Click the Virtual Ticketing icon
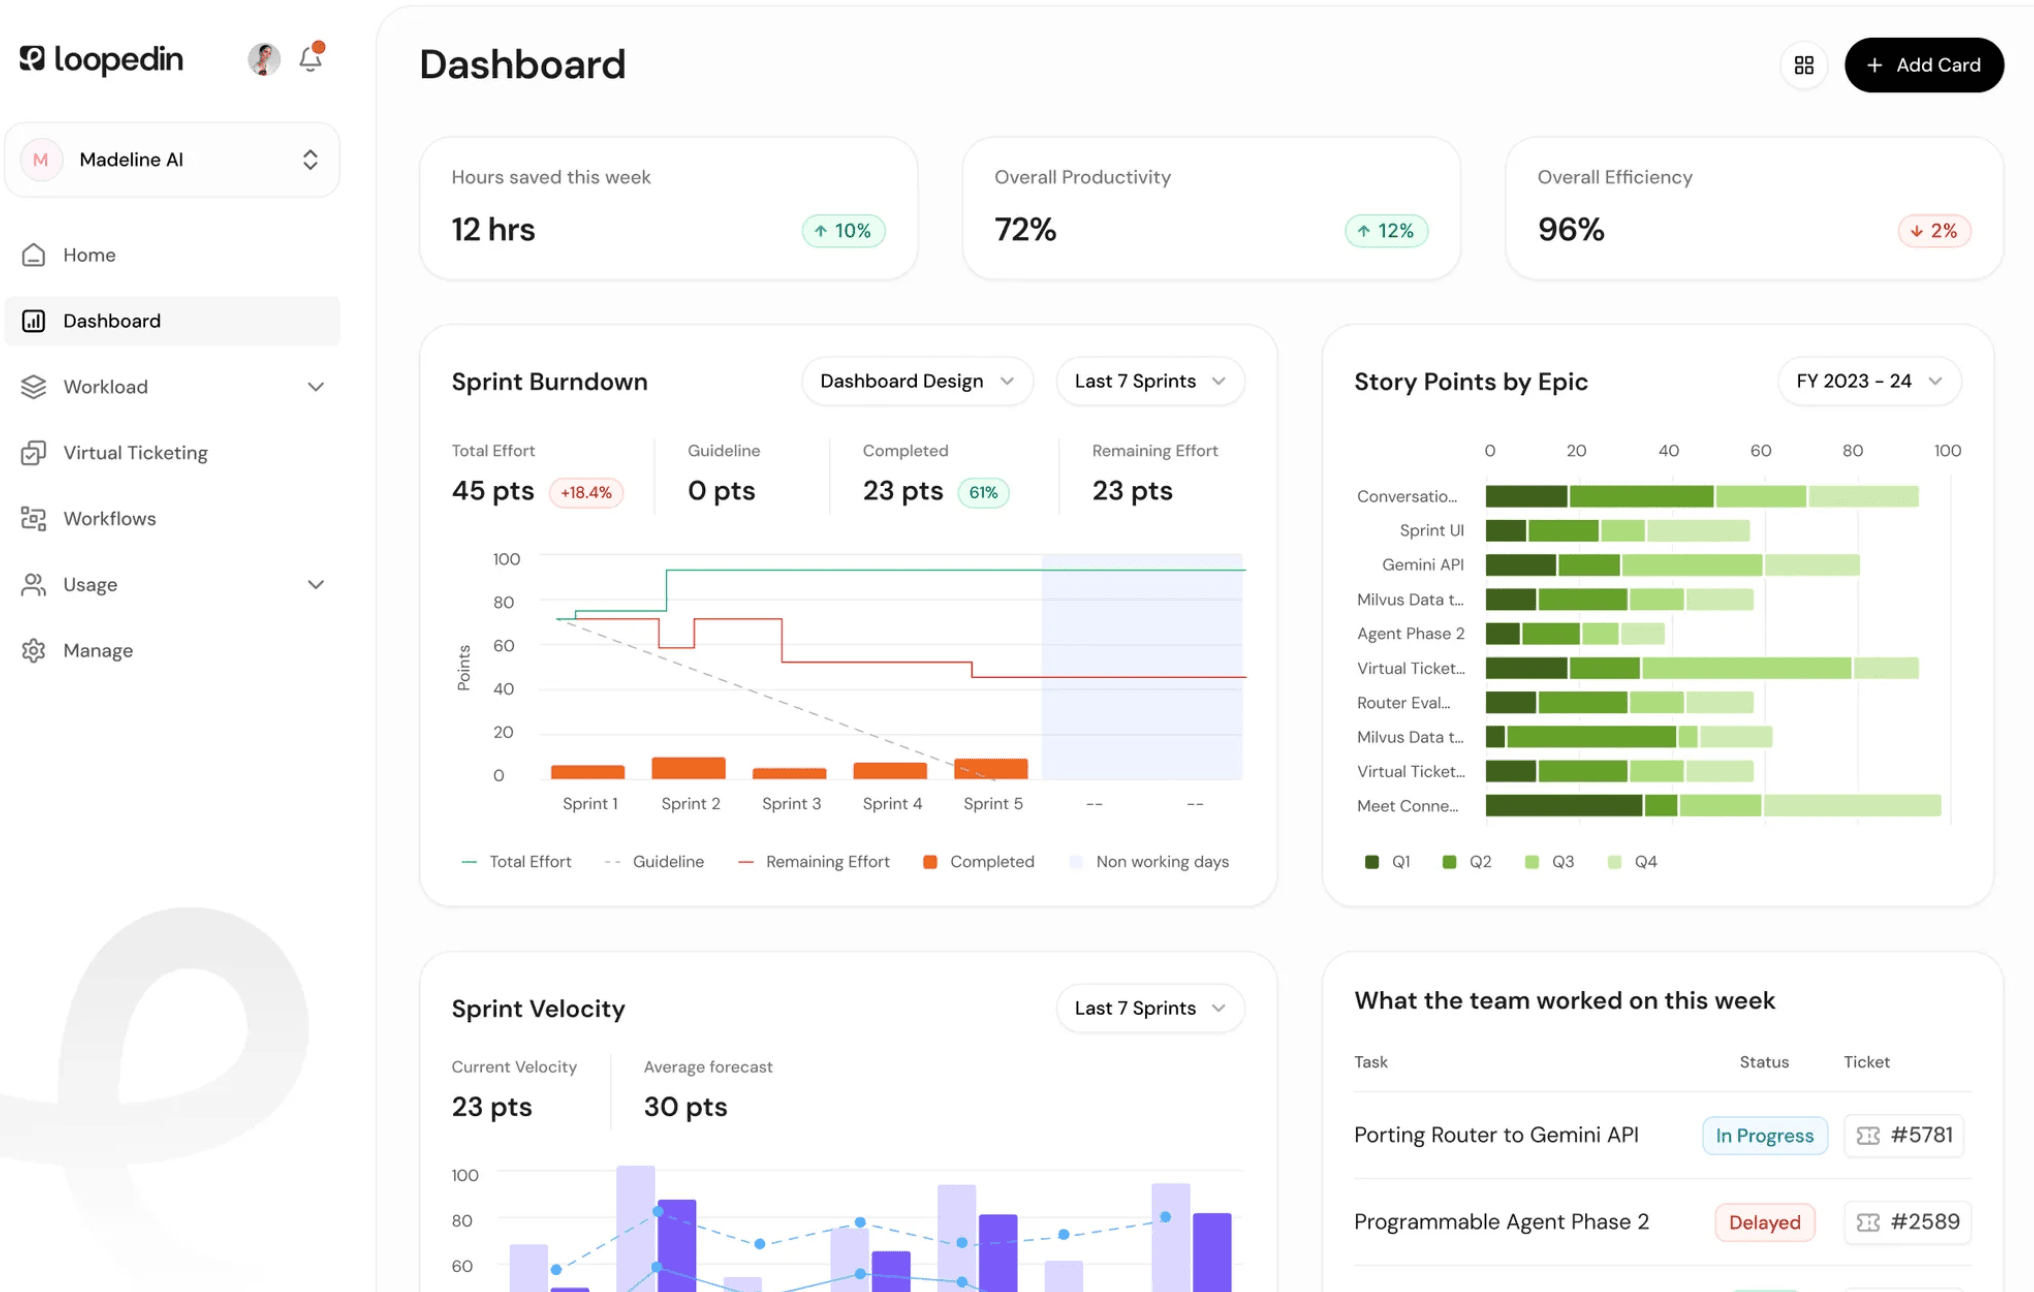The width and height of the screenshot is (2034, 1292). pos(34,453)
